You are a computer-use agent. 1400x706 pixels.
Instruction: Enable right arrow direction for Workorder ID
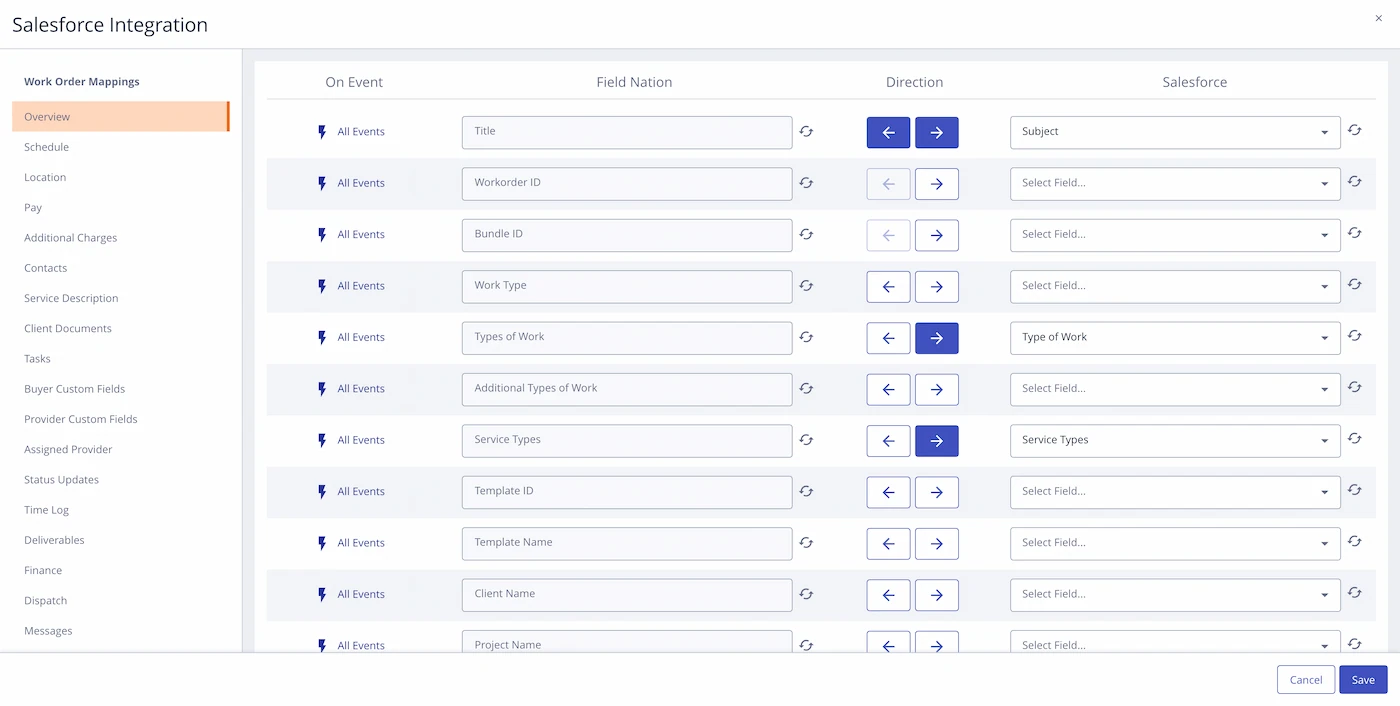tap(936, 184)
